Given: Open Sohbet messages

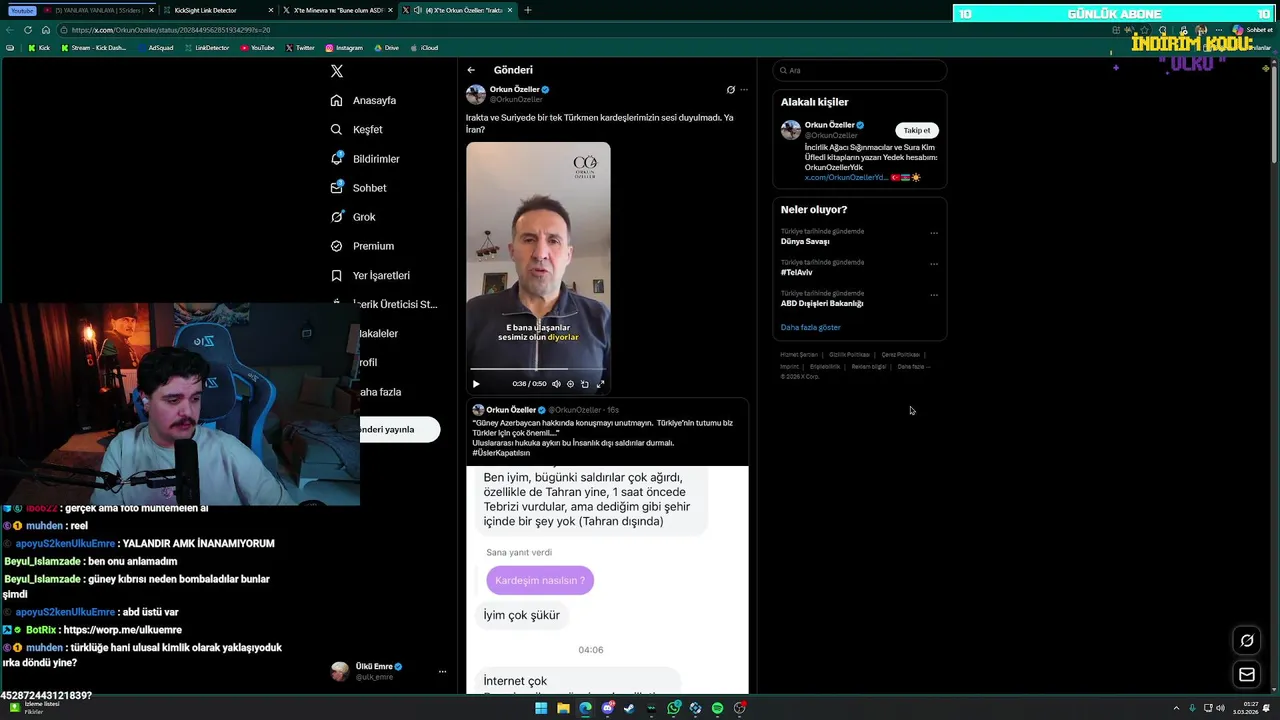Looking at the screenshot, I should (x=358, y=188).
